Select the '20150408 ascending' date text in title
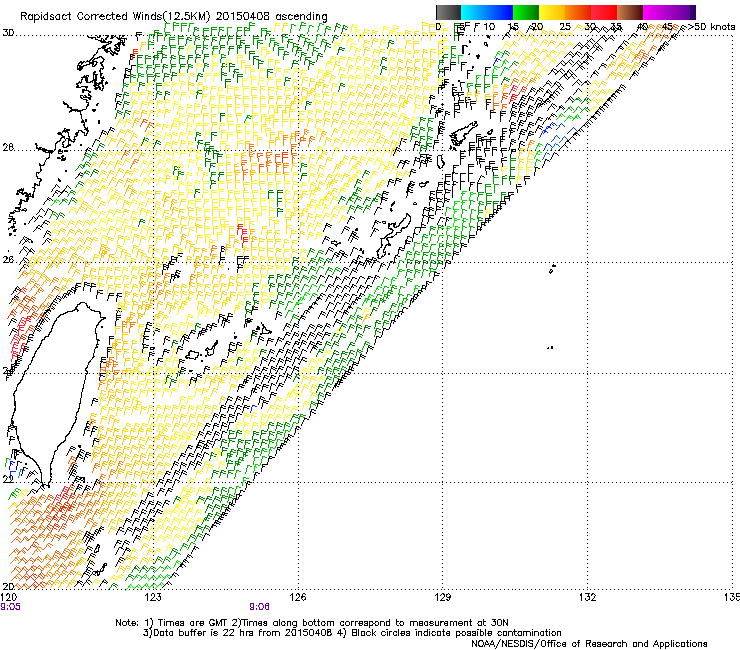 coord(271,17)
